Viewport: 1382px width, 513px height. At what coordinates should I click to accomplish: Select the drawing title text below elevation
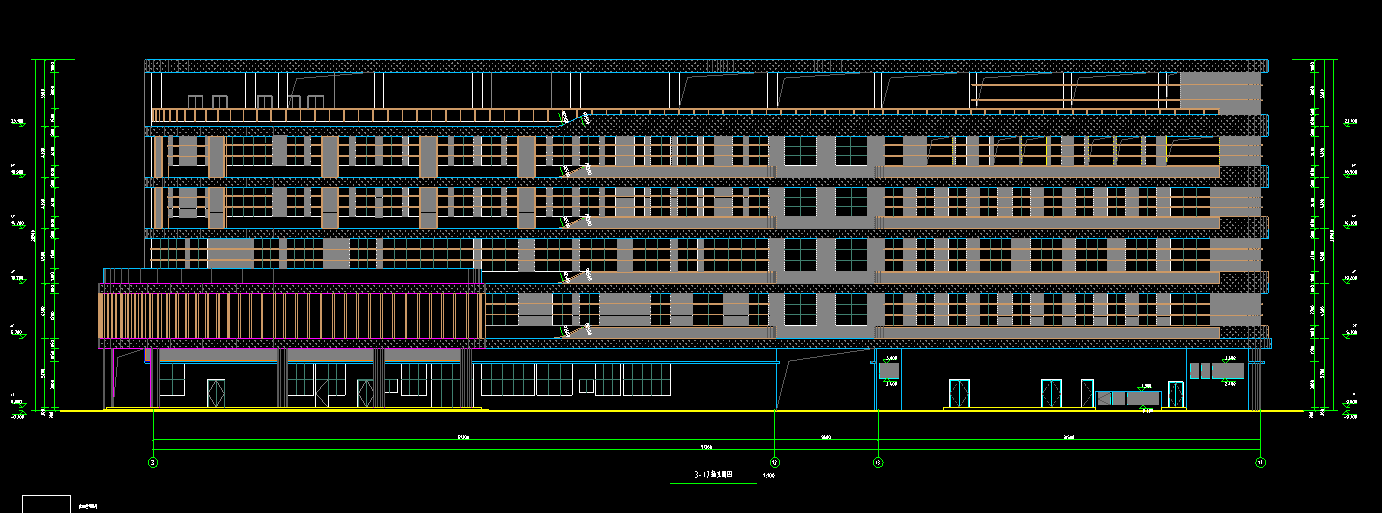click(713, 477)
